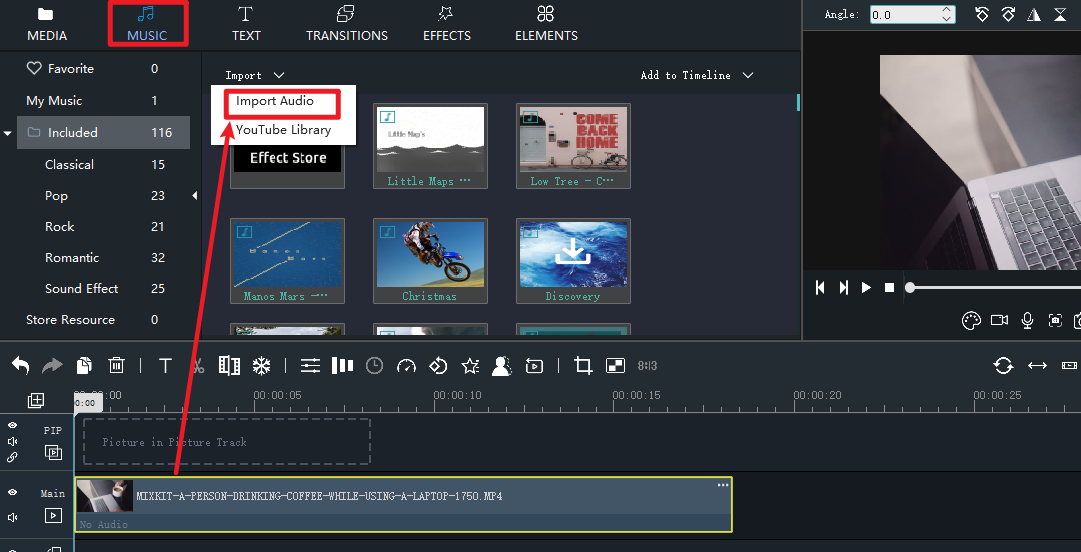Viewport: 1081px width, 552px height.
Task: Click the video camera record icon
Action: (x=999, y=320)
